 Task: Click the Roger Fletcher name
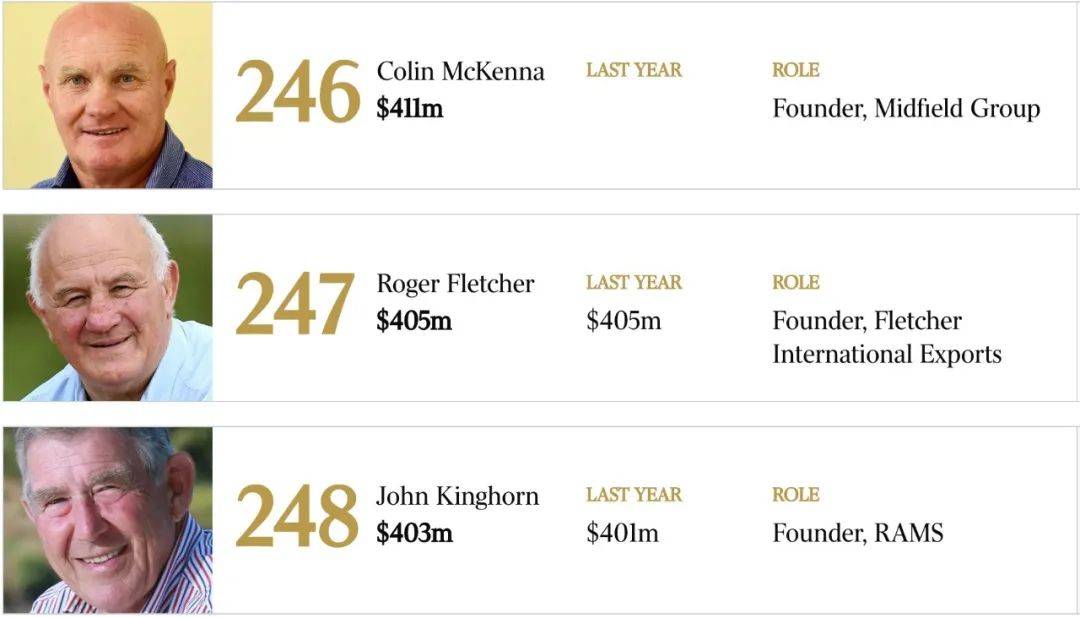[x=455, y=284]
